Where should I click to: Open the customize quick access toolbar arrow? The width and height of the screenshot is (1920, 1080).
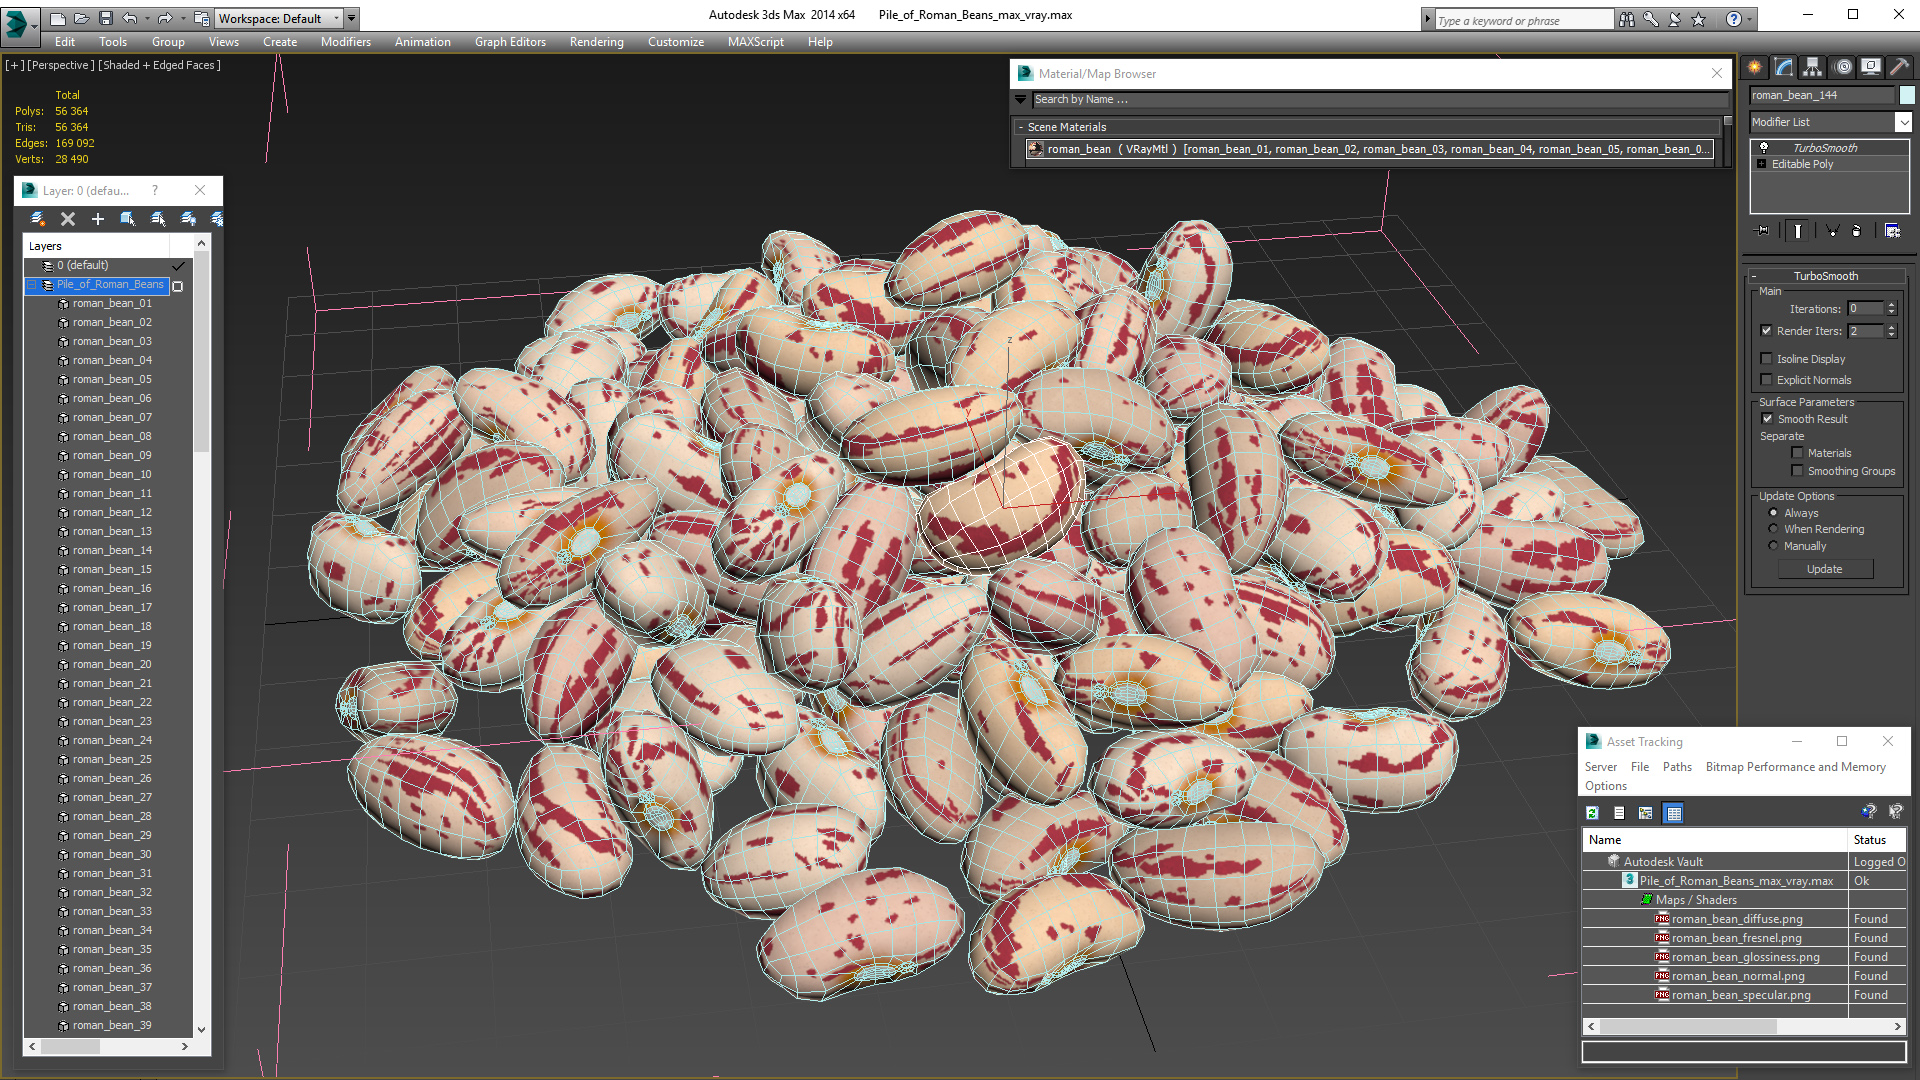[351, 18]
